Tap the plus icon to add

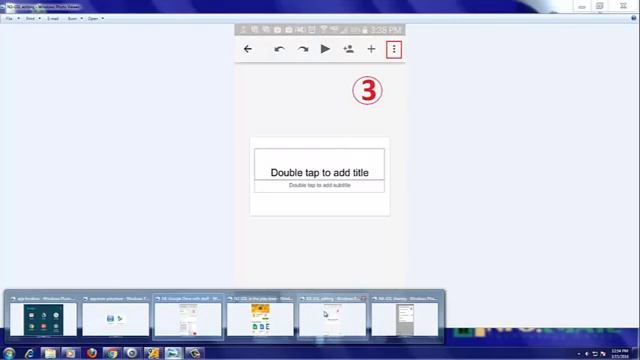(371, 49)
